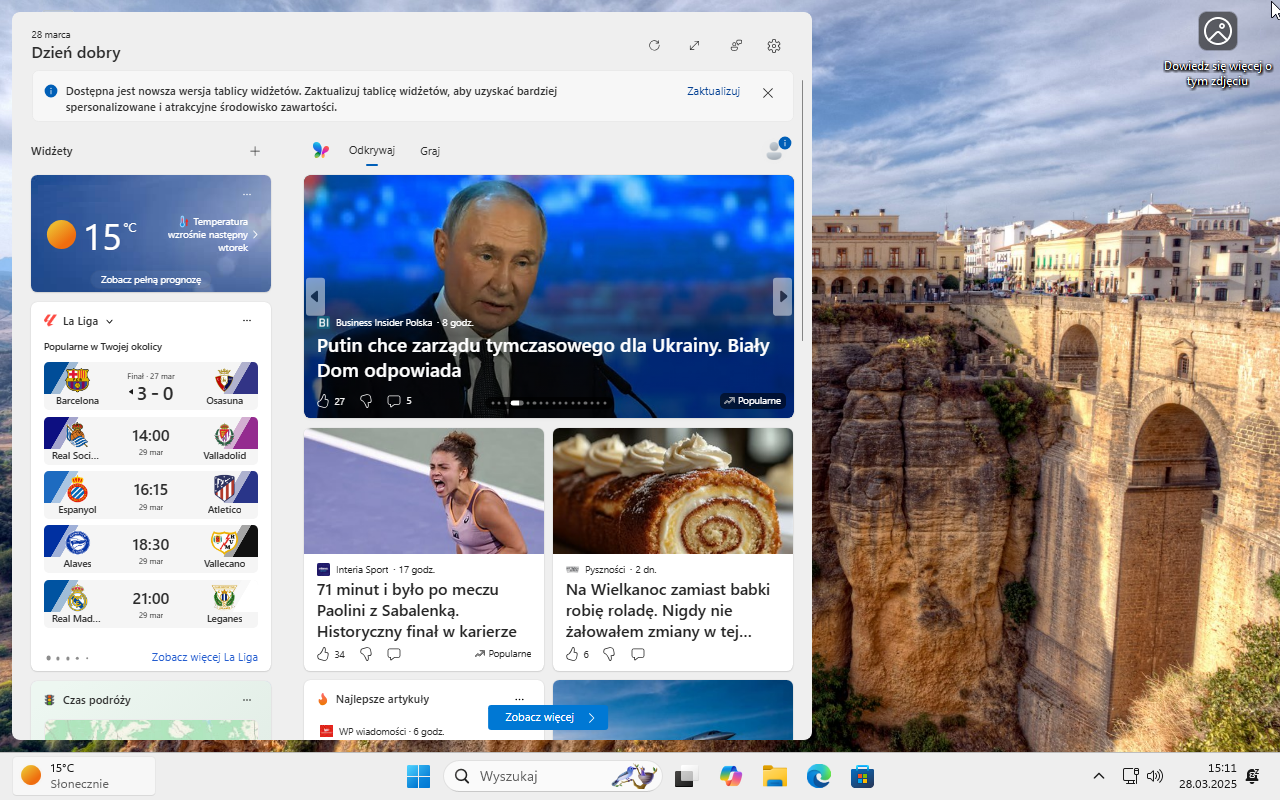The width and height of the screenshot is (1280, 800).
Task: Open the Barcelona vs Osasuna match
Action: pyautogui.click(x=150, y=385)
